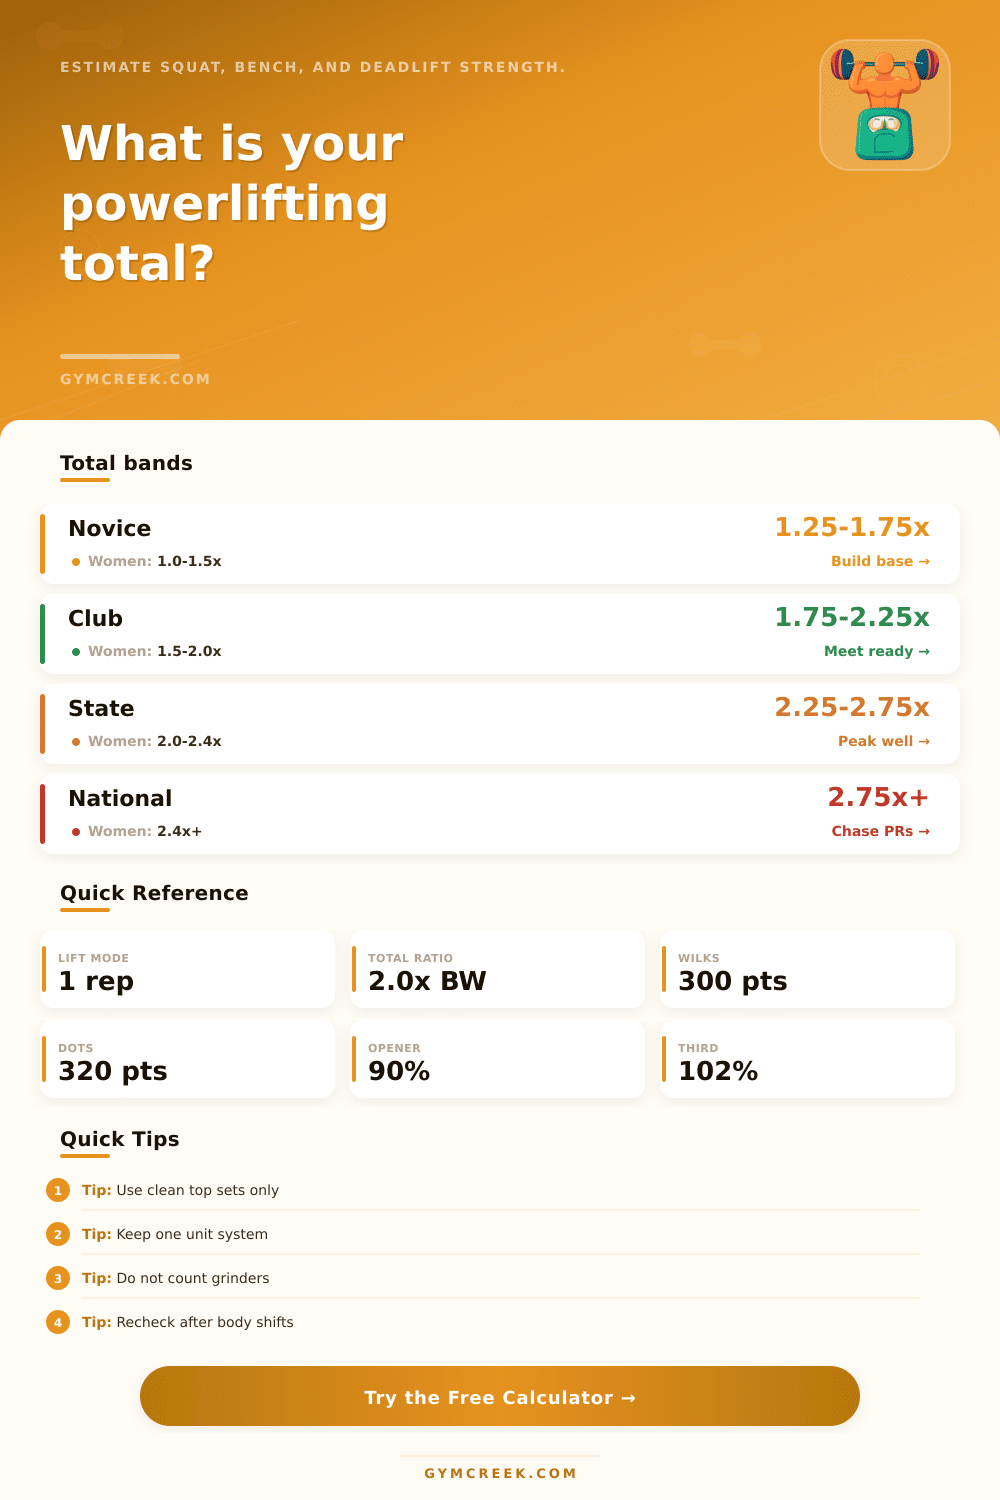The height and width of the screenshot is (1500, 1000).
Task: Open the Quick Reference section heading
Action: (154, 892)
